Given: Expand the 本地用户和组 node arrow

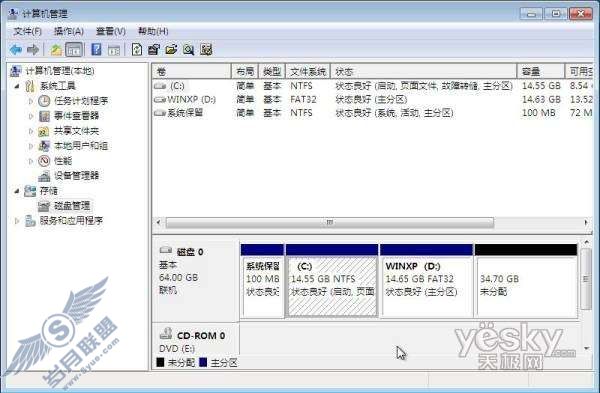Looking at the screenshot, I should point(31,146).
